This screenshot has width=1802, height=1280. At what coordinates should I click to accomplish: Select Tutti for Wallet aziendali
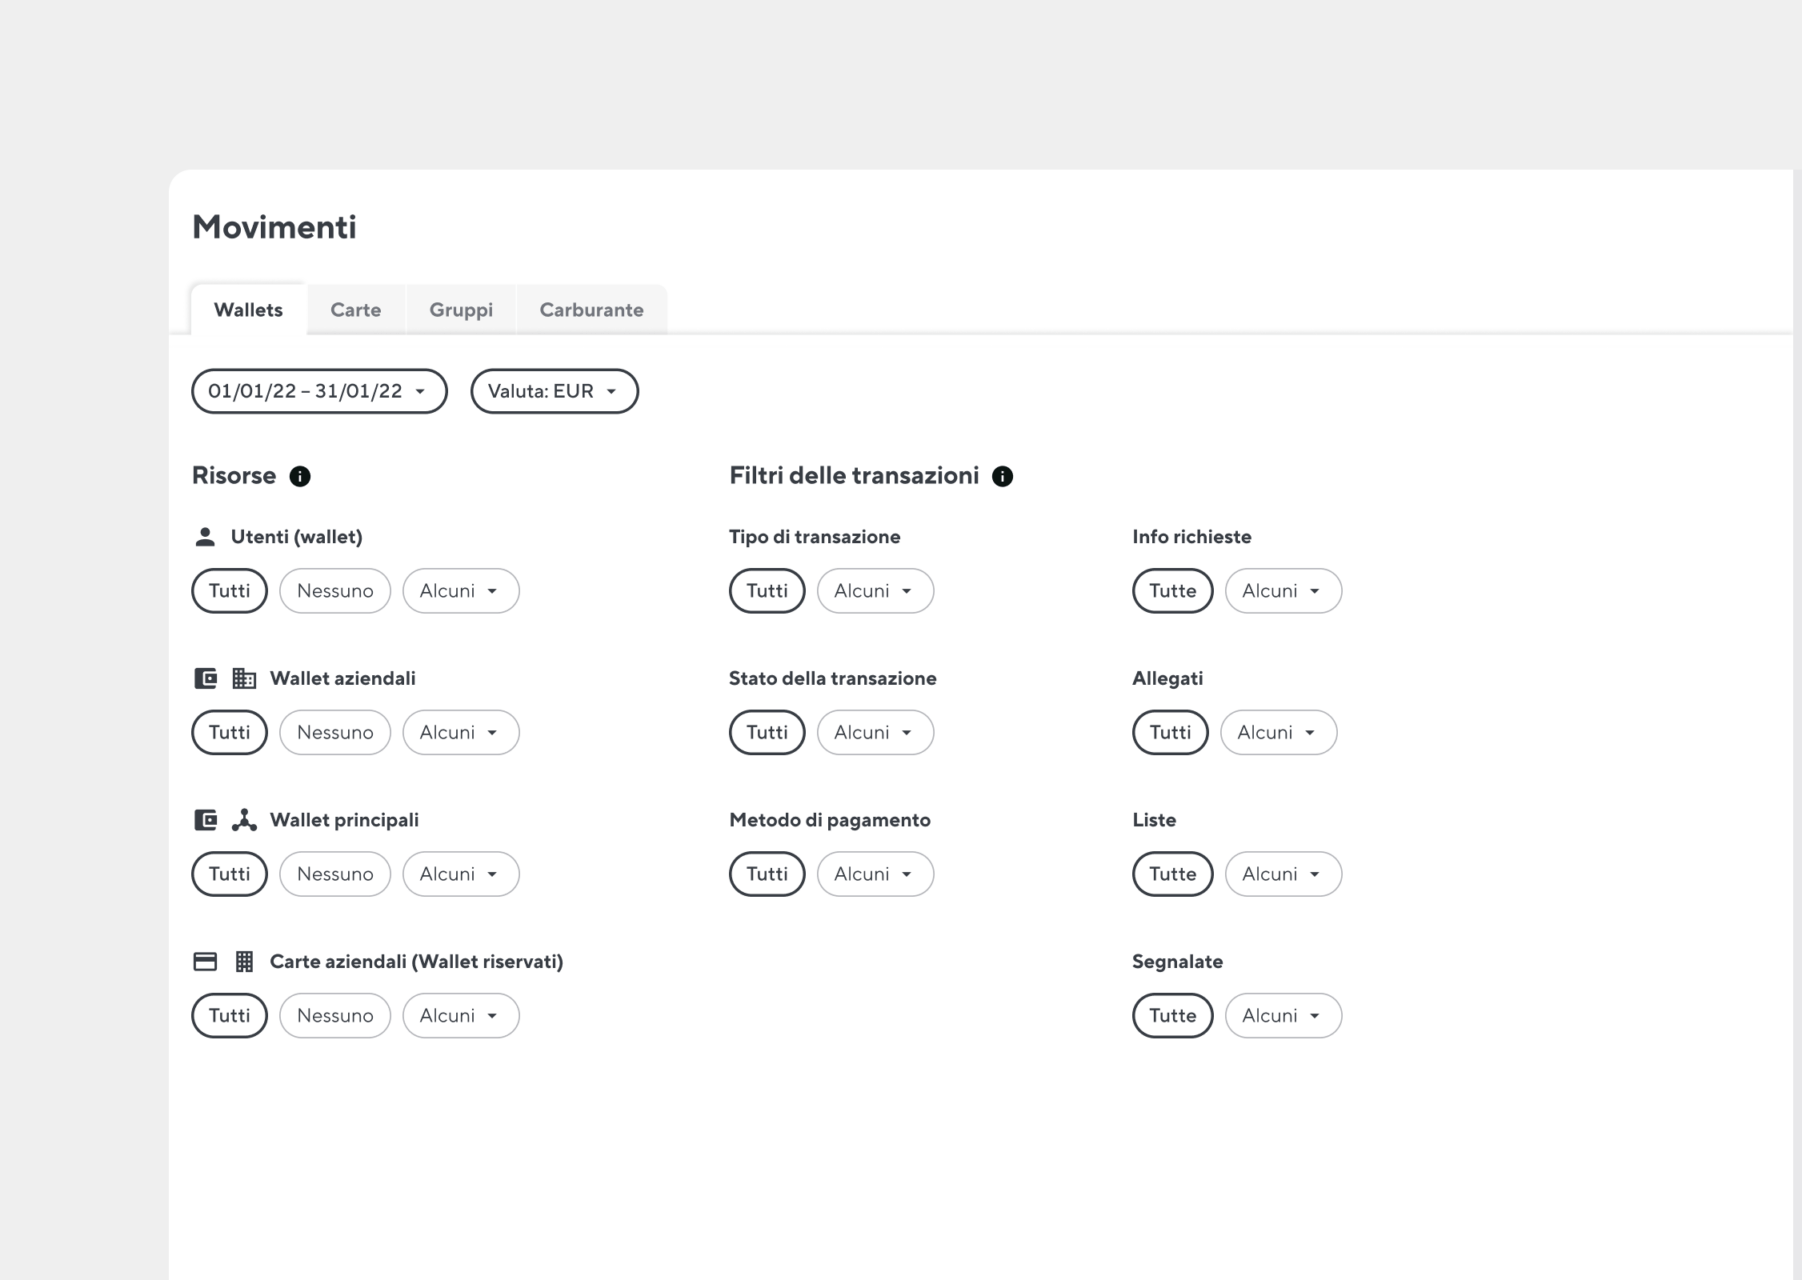click(x=229, y=732)
